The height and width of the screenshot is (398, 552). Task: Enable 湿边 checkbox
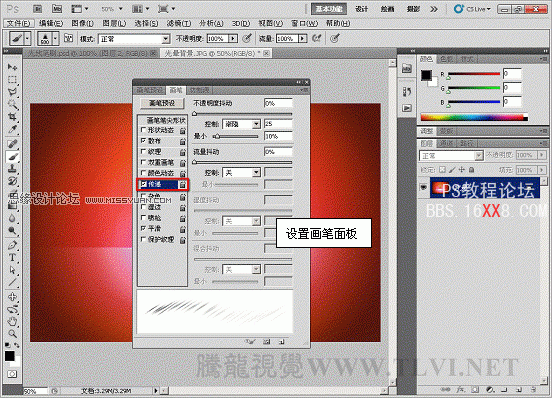pyautogui.click(x=143, y=207)
